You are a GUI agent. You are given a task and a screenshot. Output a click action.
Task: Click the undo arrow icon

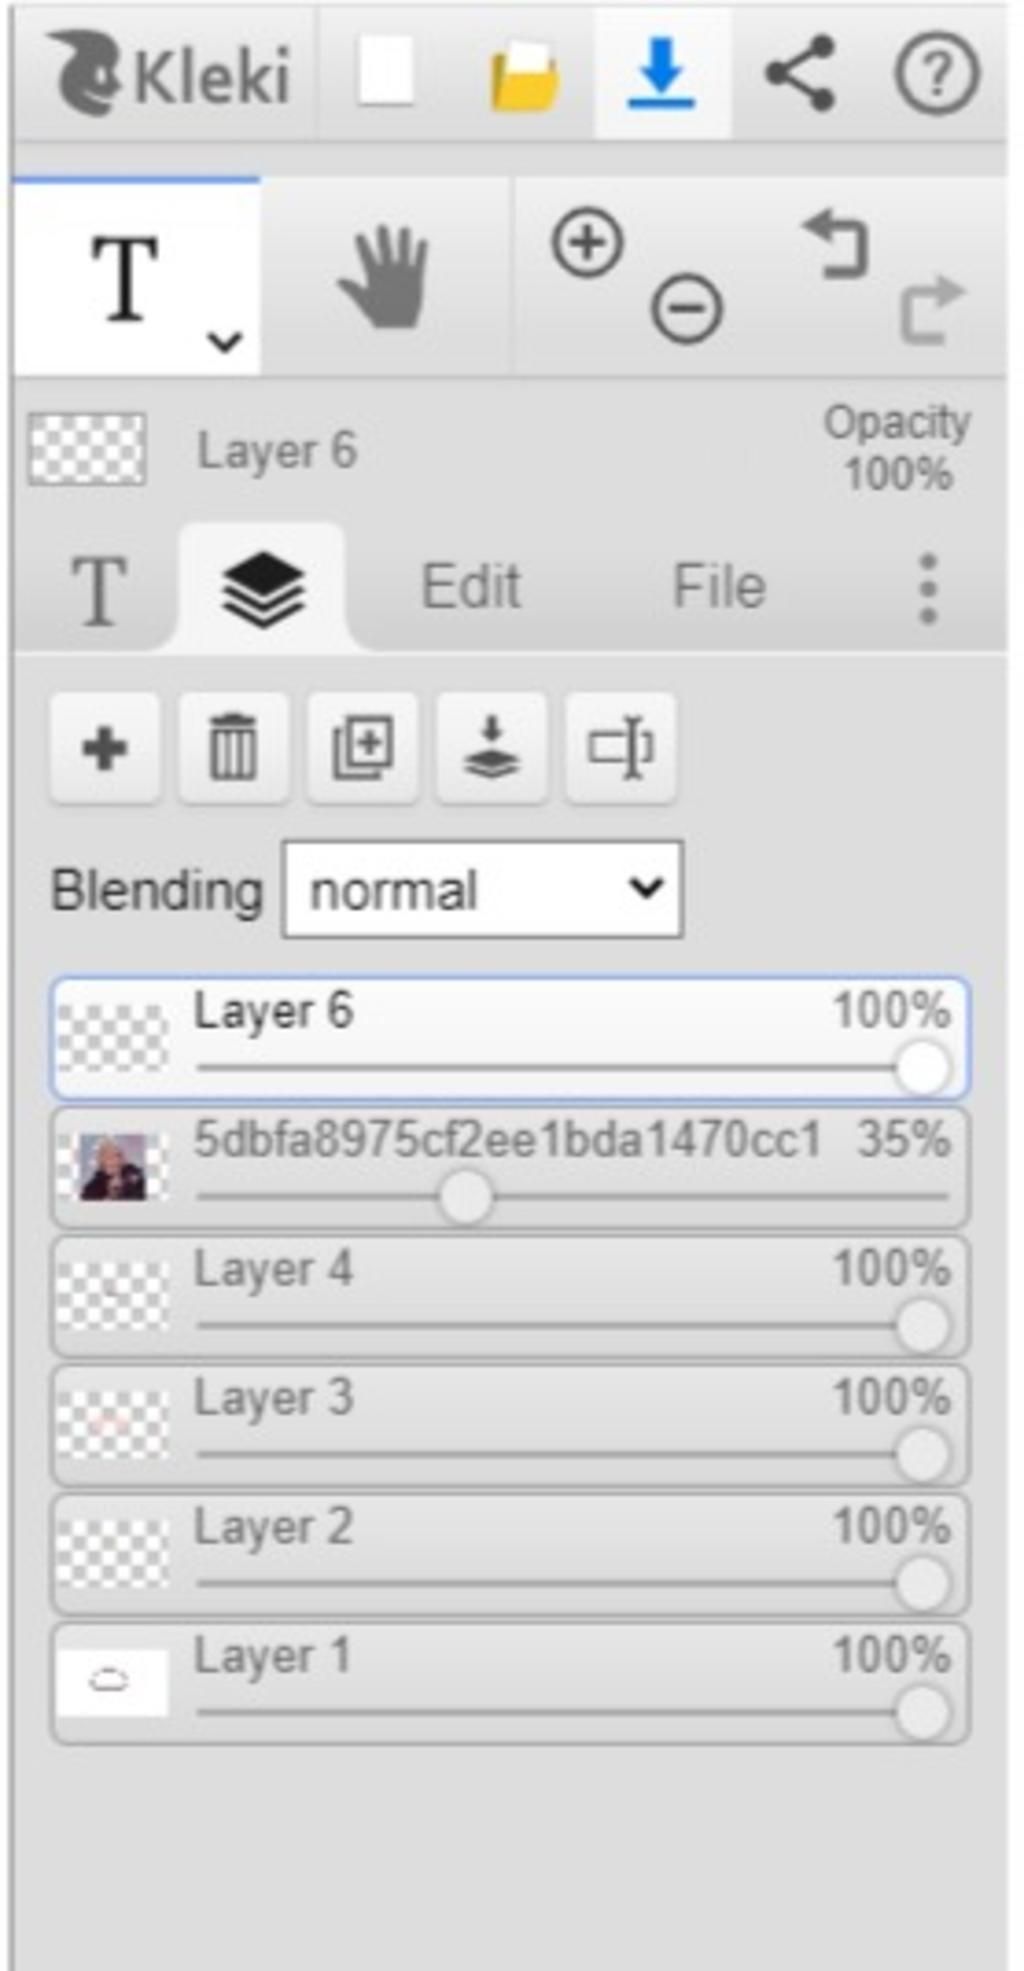(836, 243)
